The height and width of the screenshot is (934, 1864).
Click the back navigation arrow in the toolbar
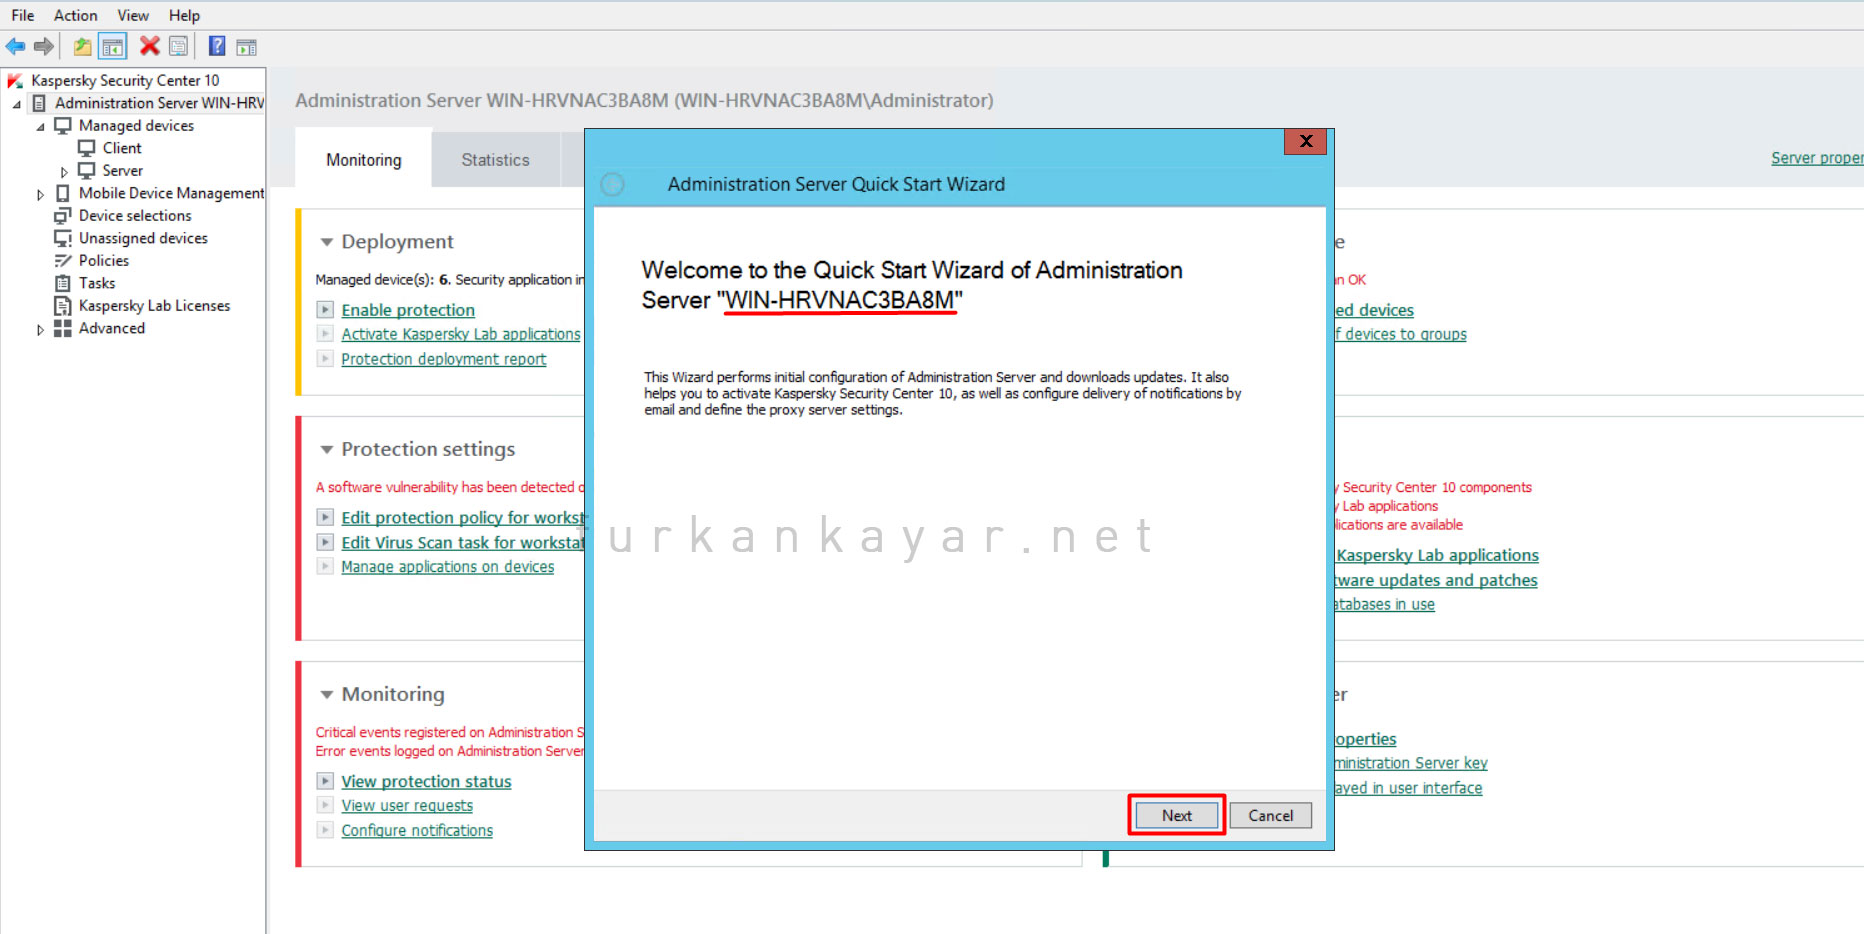pyautogui.click(x=15, y=46)
